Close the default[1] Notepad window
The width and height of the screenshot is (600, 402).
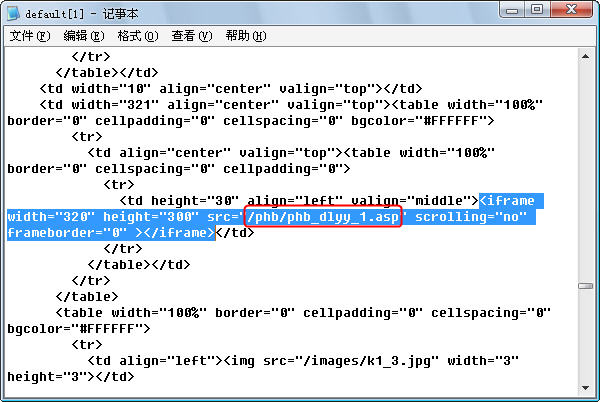(571, 9)
